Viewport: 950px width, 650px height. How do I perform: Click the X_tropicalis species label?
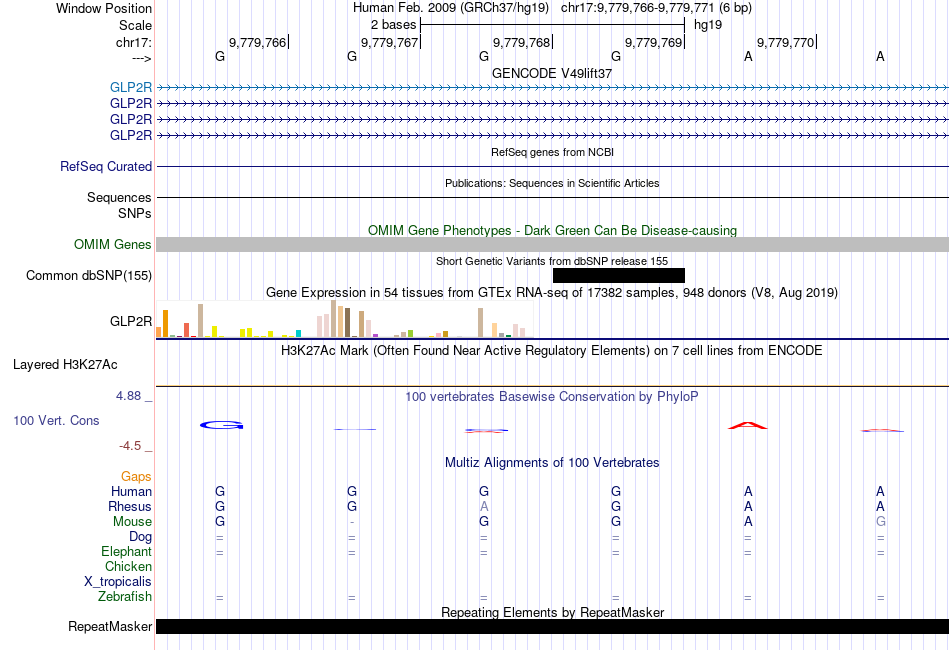click(118, 582)
